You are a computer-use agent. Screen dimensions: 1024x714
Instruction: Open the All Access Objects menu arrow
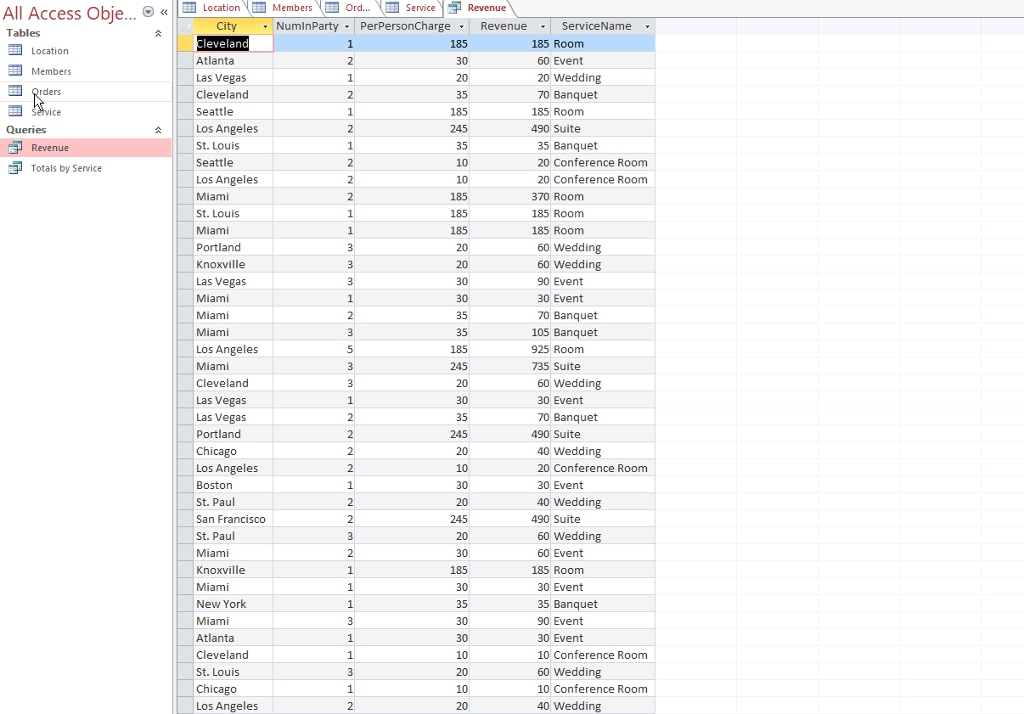[x=146, y=13]
